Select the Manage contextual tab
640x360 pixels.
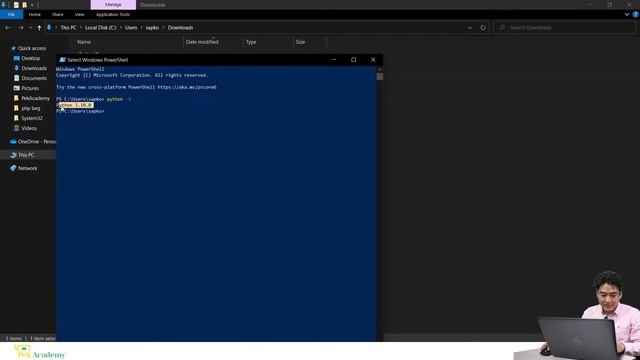coord(113,5)
